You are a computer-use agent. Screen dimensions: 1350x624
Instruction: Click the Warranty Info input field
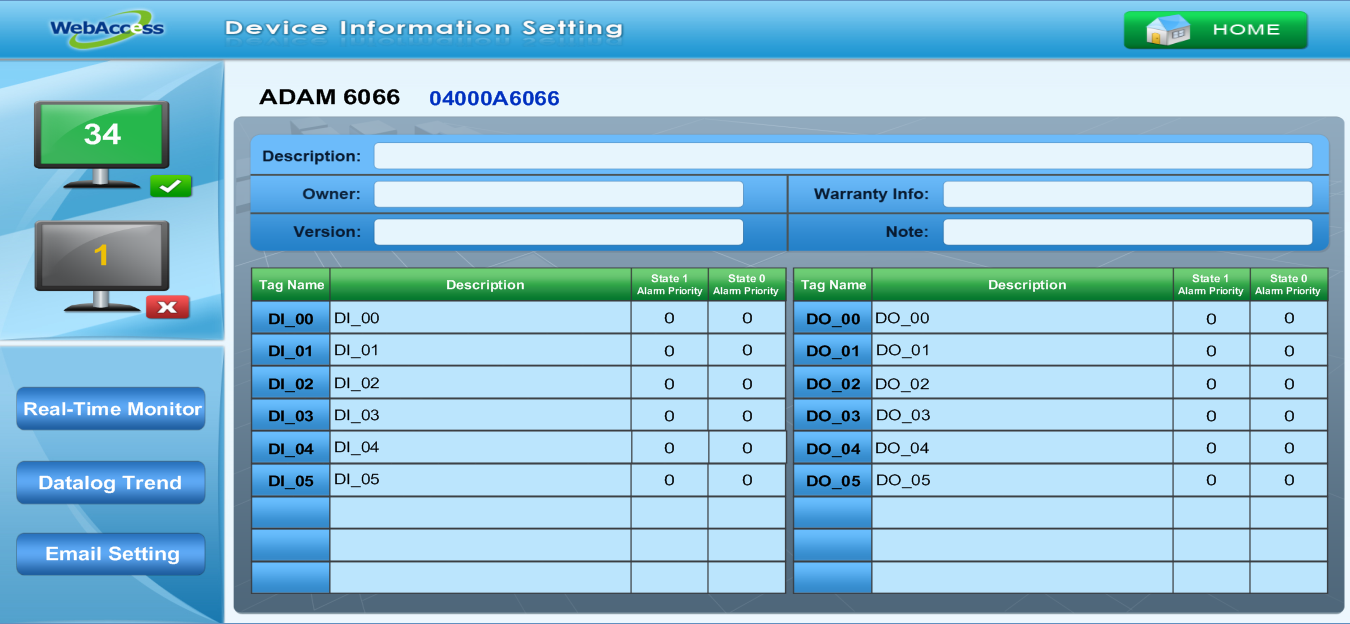pos(1128,194)
